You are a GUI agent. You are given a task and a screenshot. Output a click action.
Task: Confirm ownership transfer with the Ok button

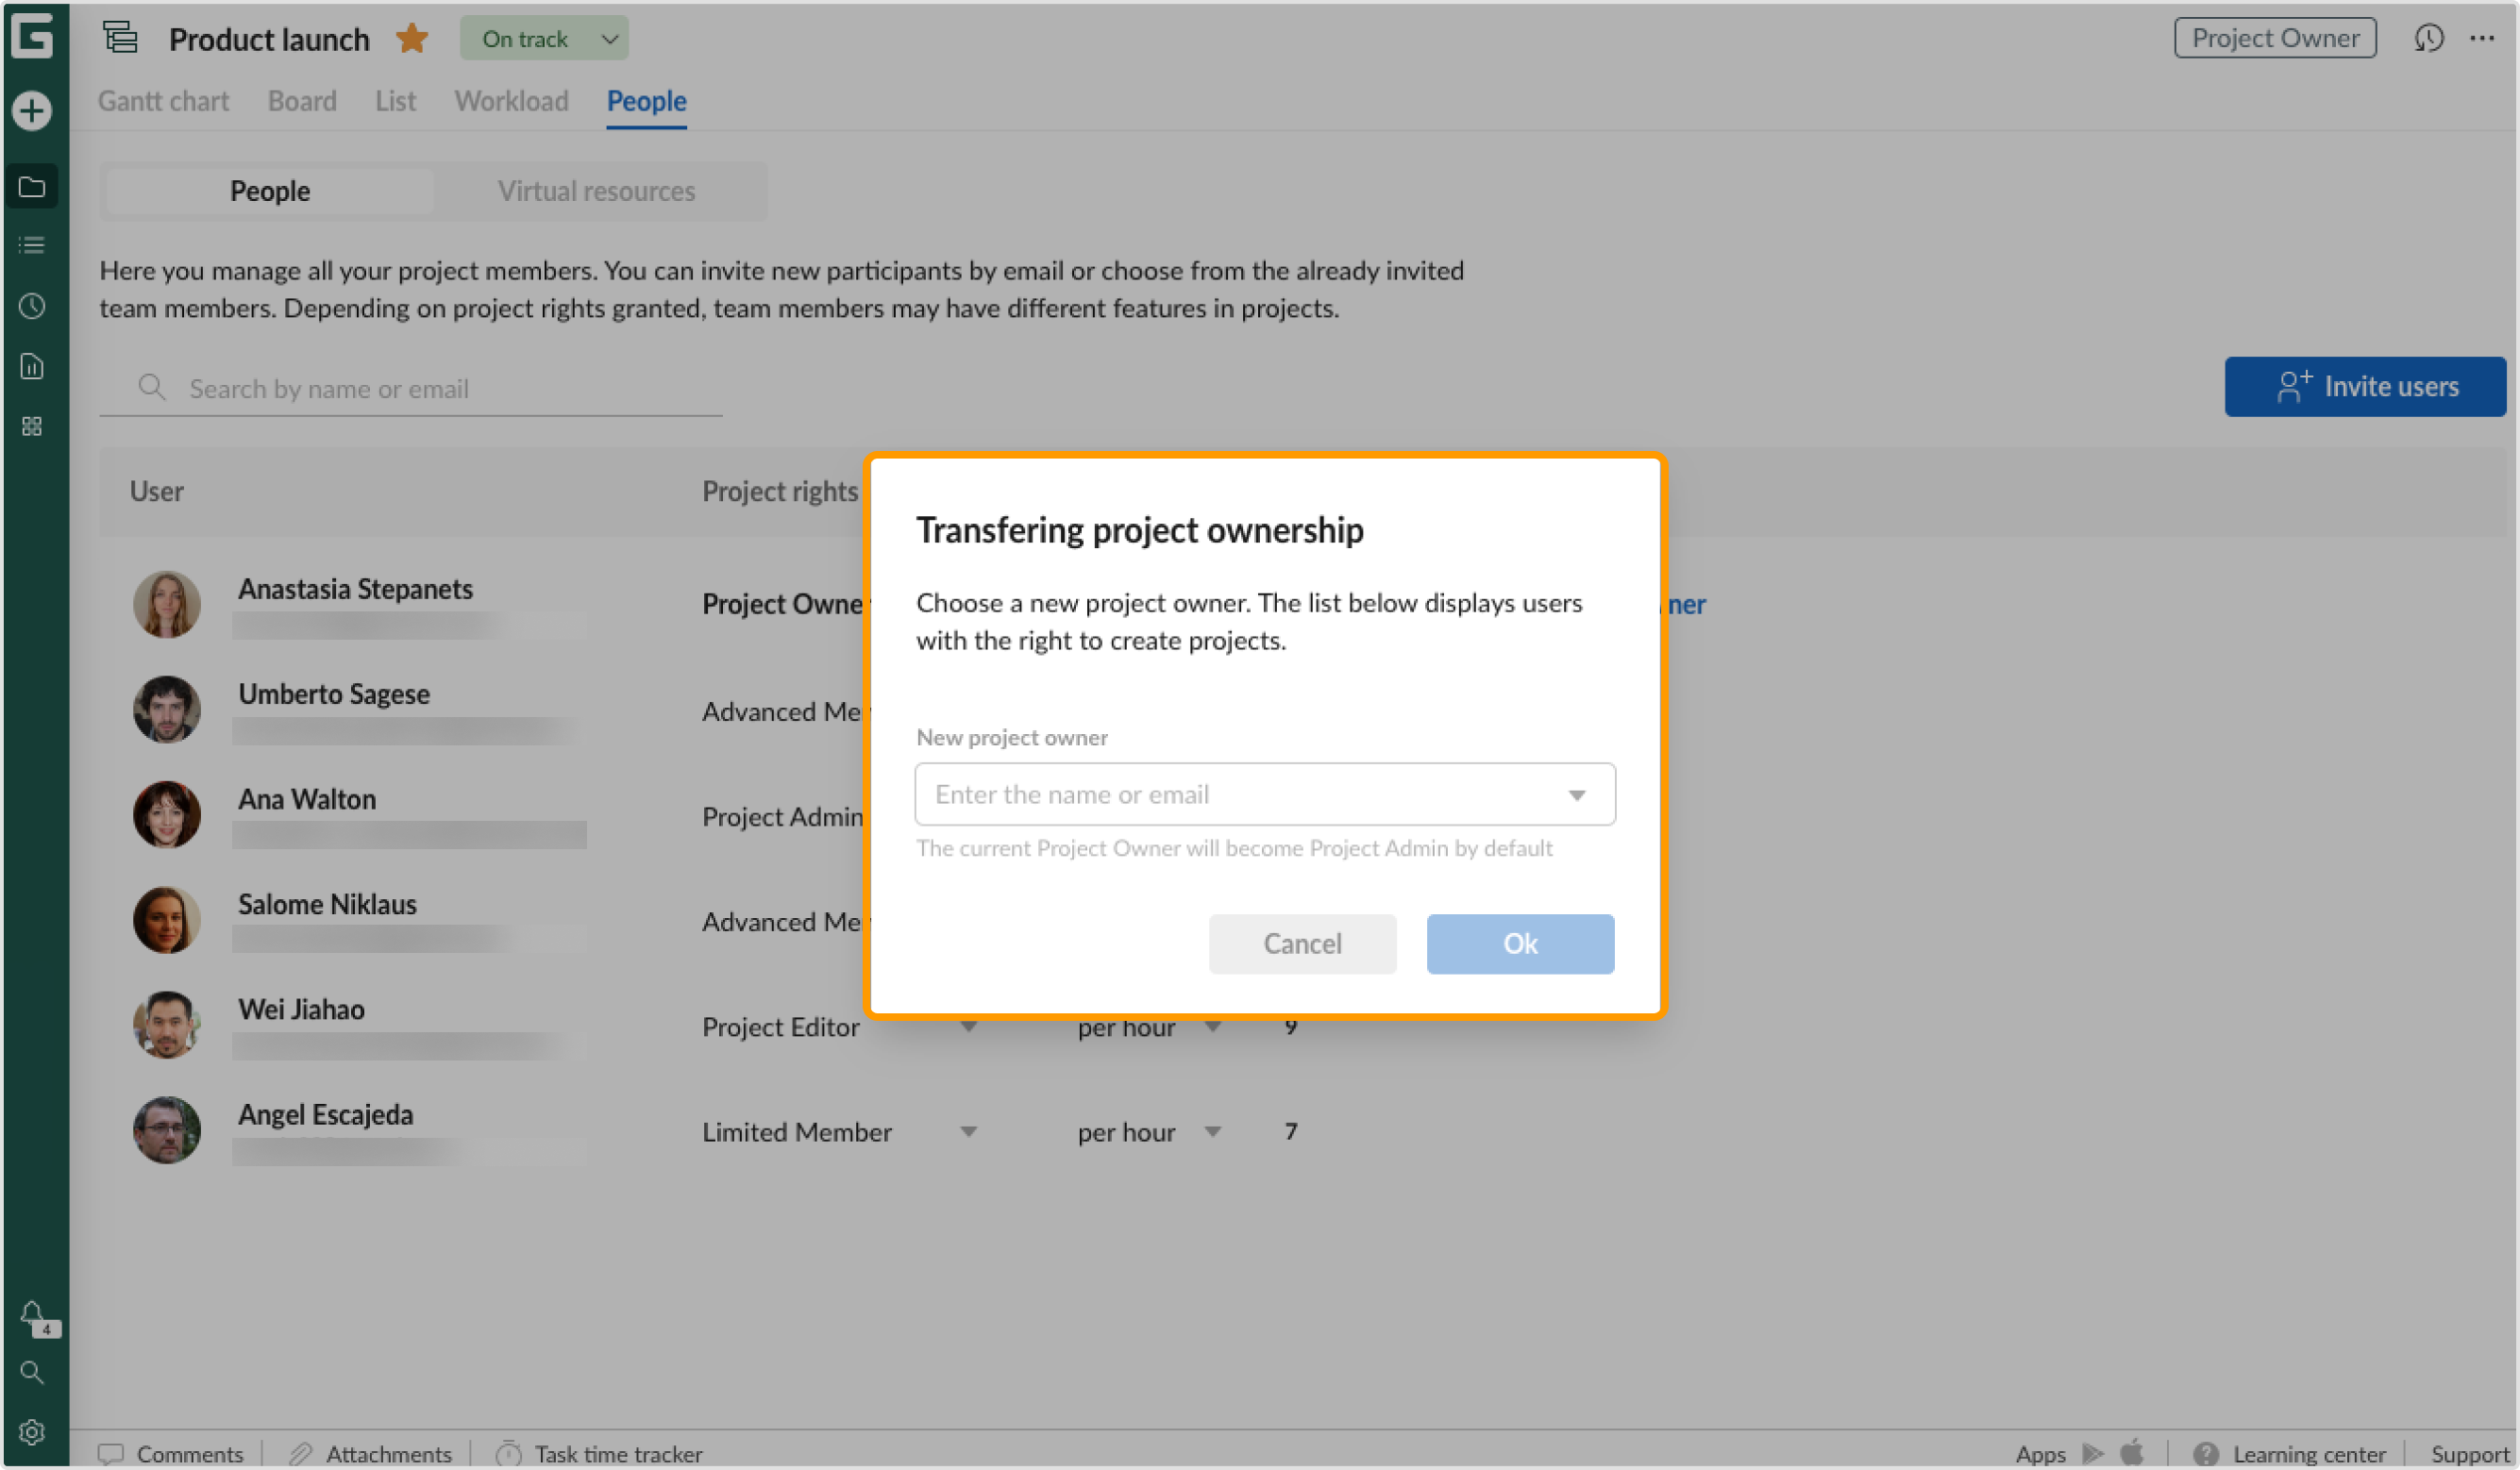pyautogui.click(x=1519, y=943)
